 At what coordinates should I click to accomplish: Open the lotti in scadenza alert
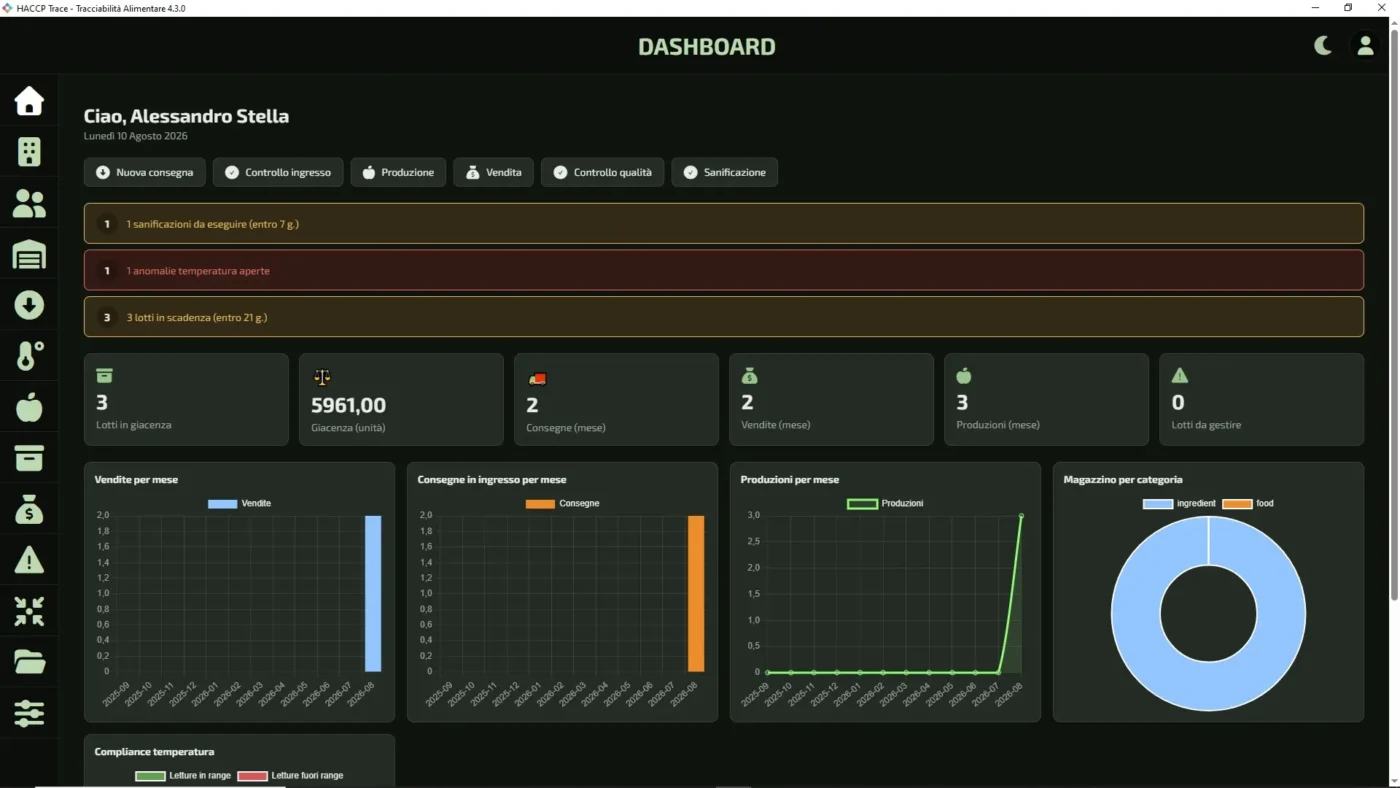(724, 317)
